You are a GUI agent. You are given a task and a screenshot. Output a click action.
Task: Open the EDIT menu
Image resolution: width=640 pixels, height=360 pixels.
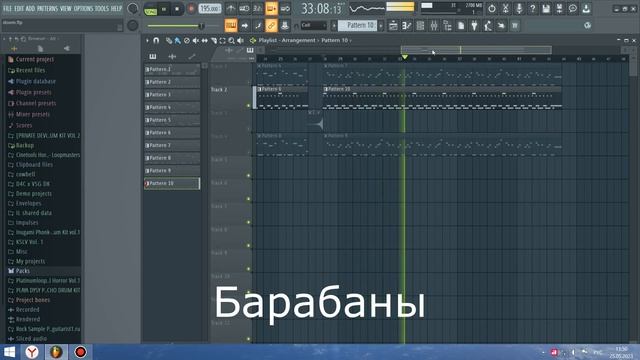(x=19, y=9)
